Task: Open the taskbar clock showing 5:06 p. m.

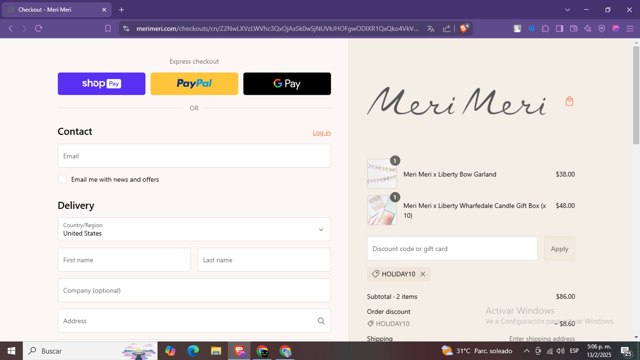Action: point(599,351)
